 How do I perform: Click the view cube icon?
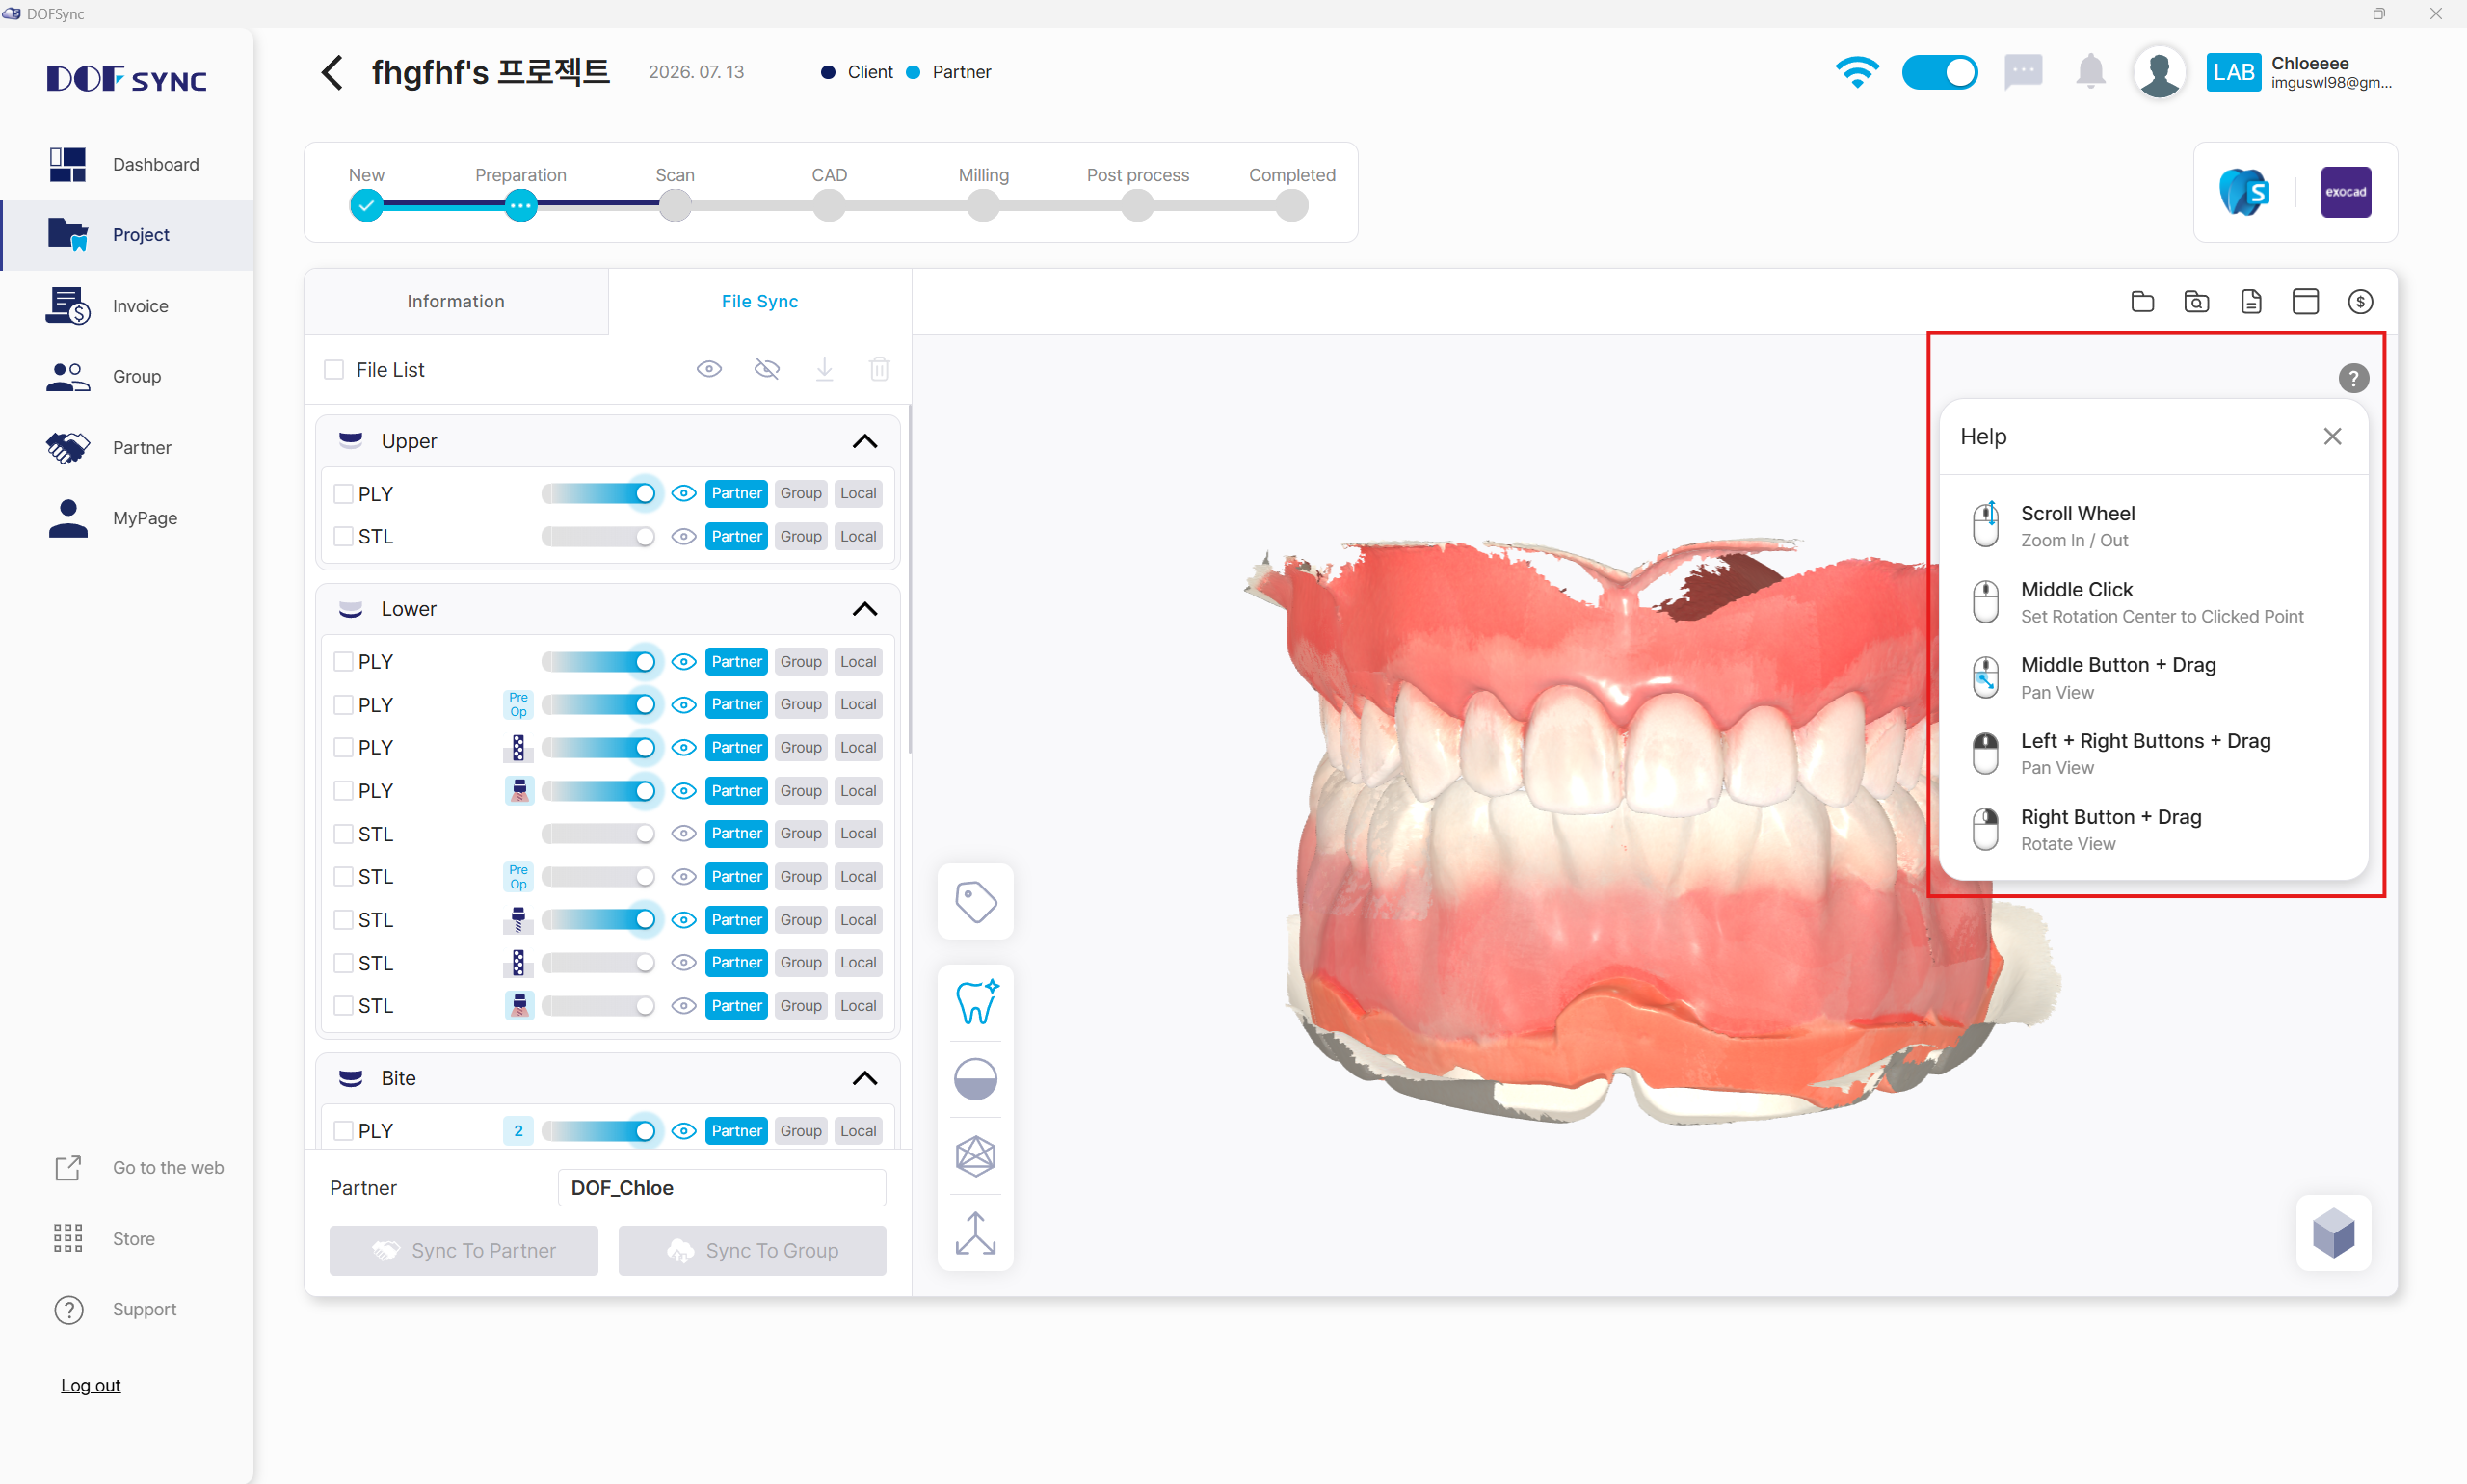point(2333,1233)
